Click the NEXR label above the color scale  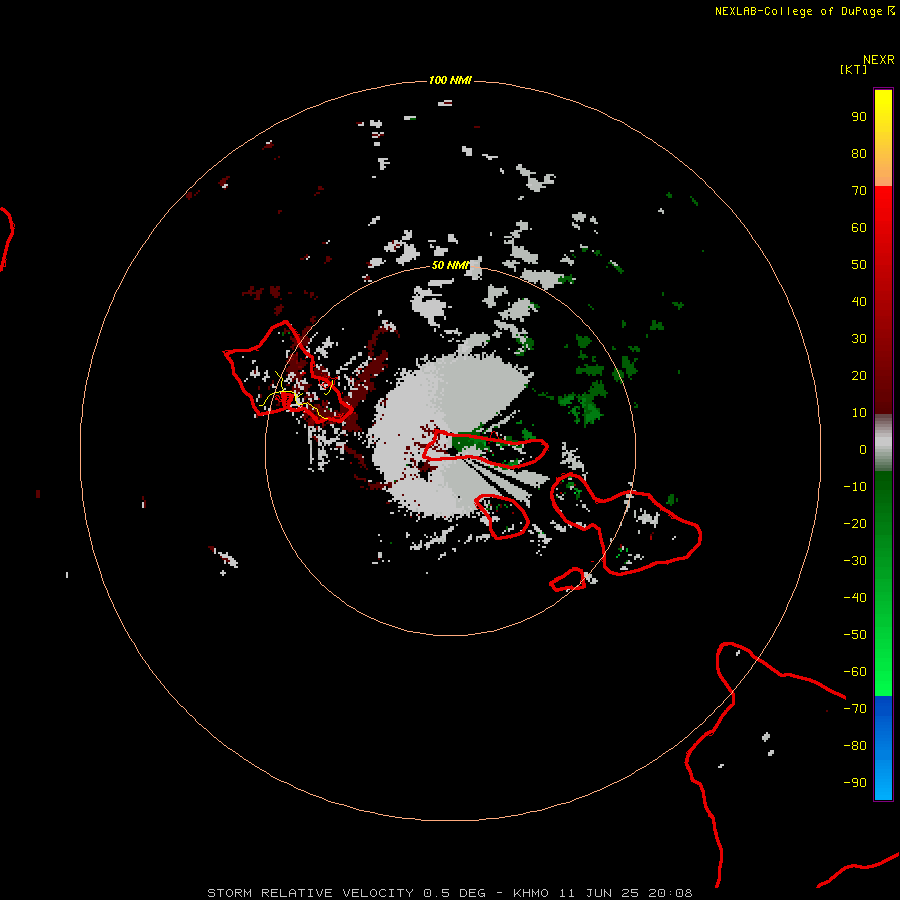[879, 60]
